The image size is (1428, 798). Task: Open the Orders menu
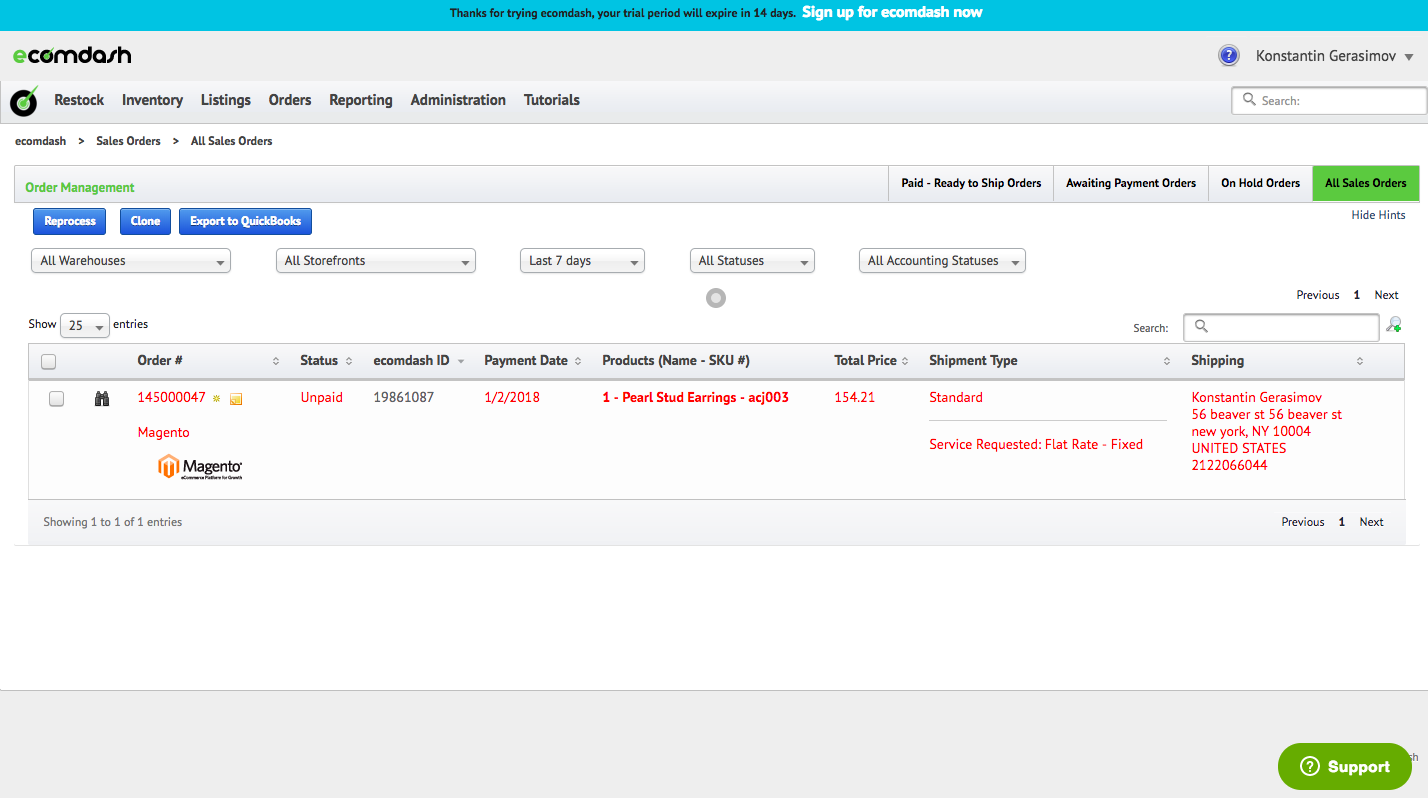click(x=289, y=100)
